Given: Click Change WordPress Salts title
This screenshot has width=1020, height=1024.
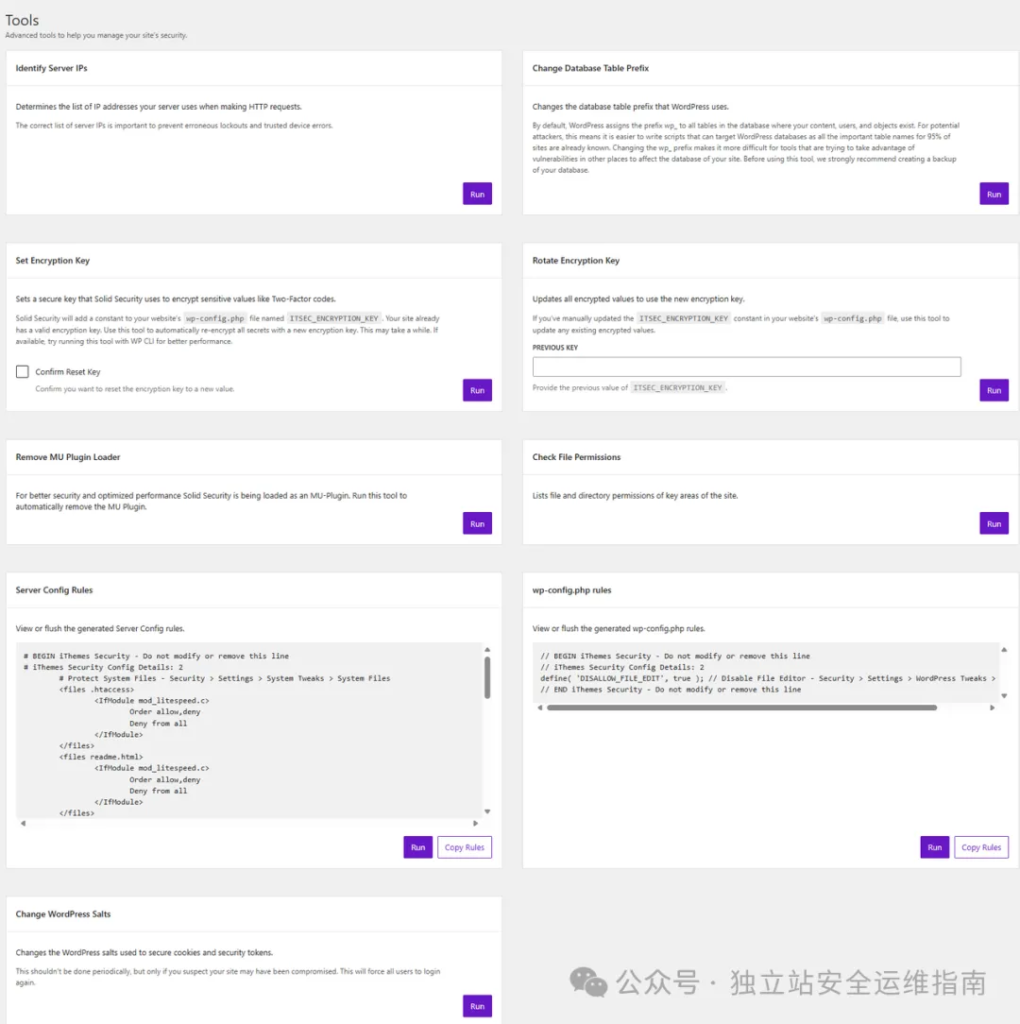Looking at the screenshot, I should click(x=63, y=914).
